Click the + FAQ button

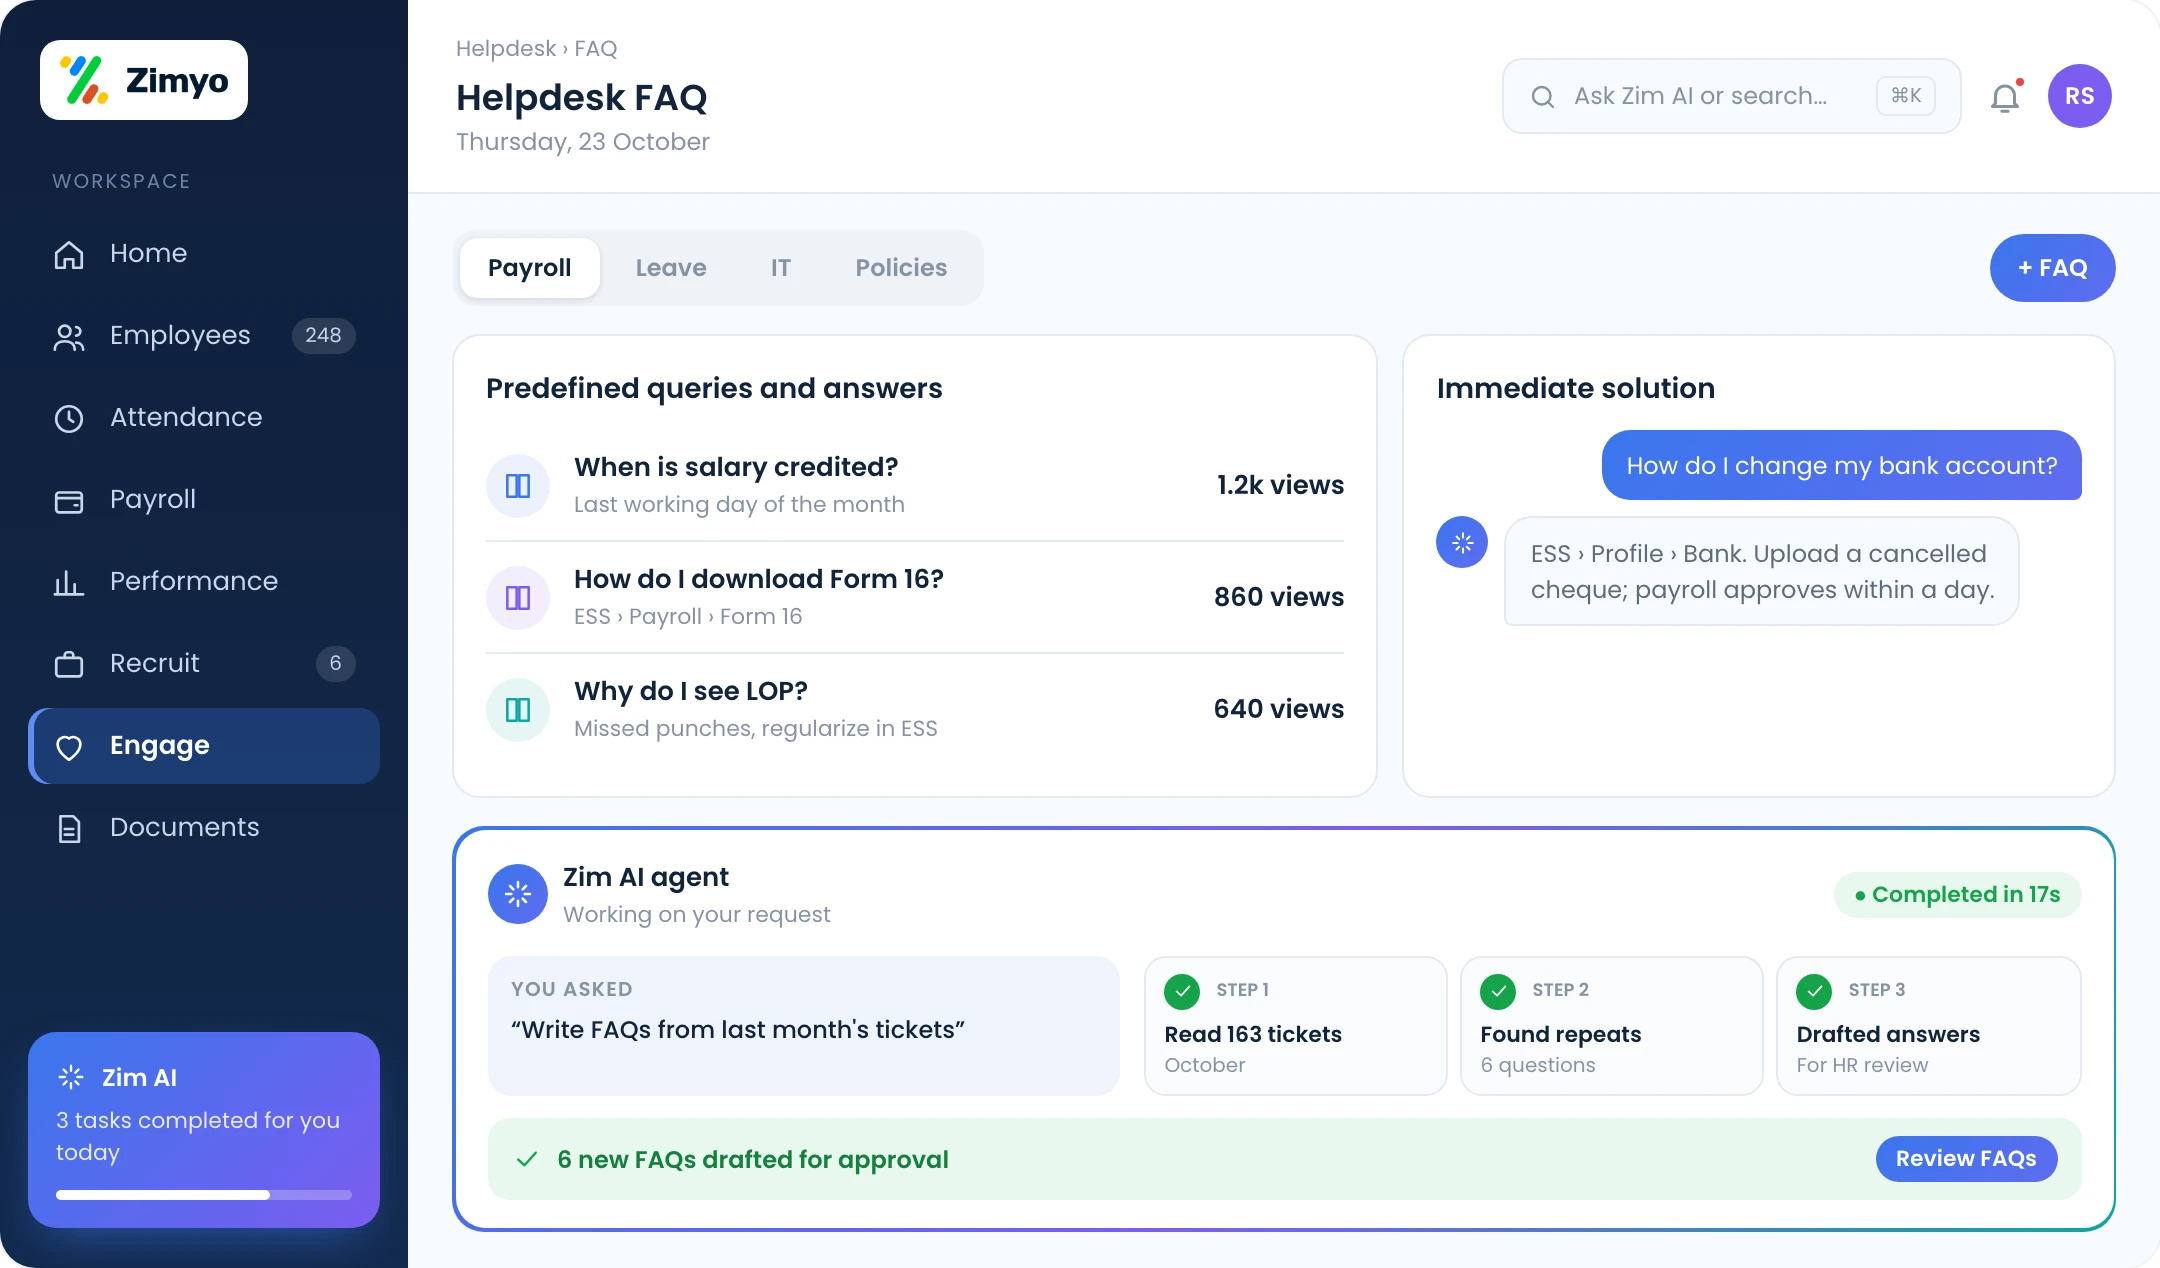tap(2053, 268)
